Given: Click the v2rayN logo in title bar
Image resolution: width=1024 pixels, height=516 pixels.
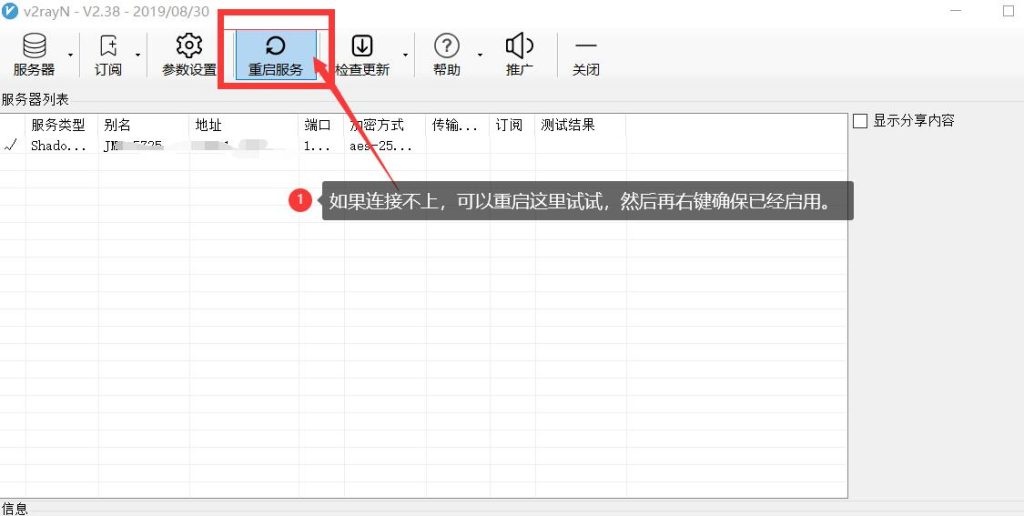Looking at the screenshot, I should (x=9, y=11).
